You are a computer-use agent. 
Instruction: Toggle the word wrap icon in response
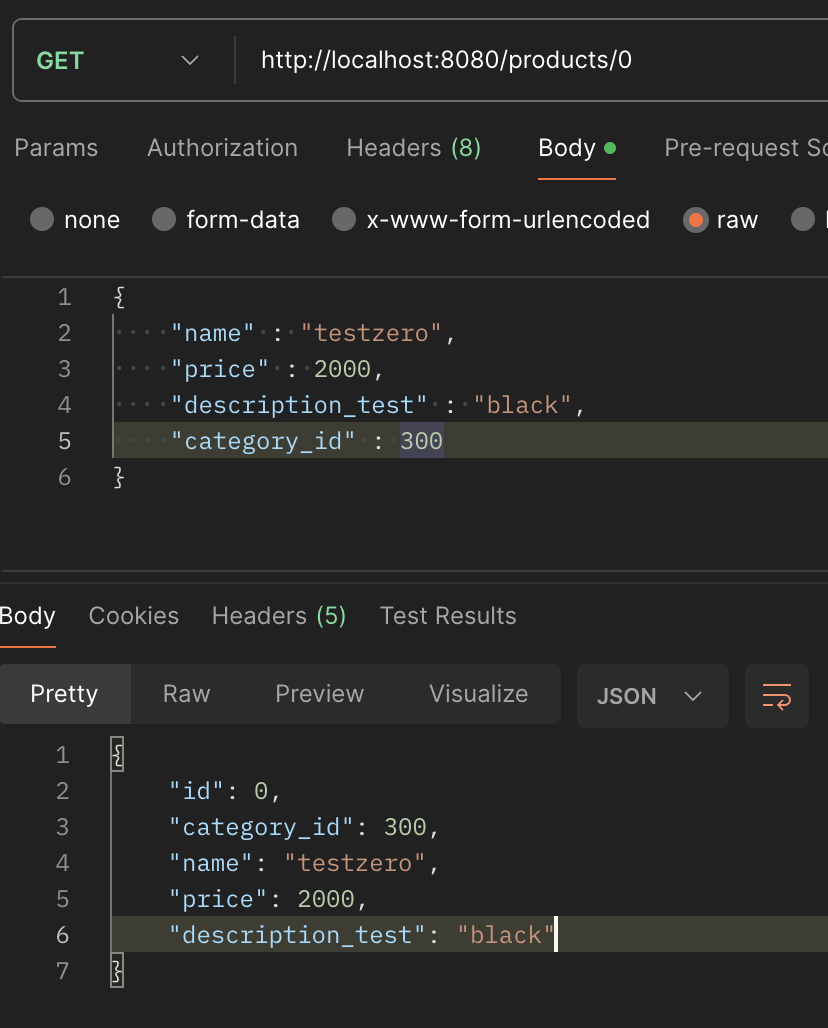[x=777, y=696]
